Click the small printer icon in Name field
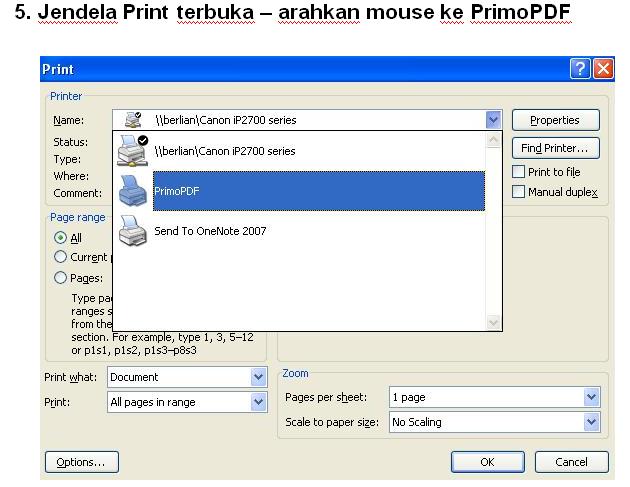 tap(133, 120)
